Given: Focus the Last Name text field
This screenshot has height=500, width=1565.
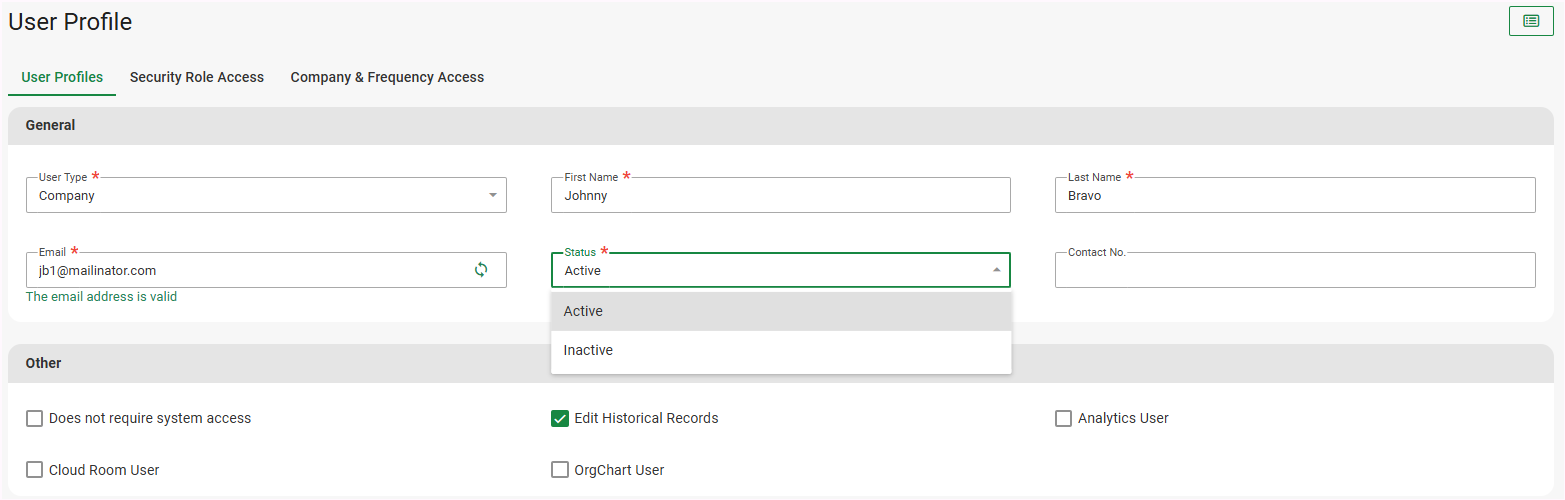Looking at the screenshot, I should (x=1294, y=196).
